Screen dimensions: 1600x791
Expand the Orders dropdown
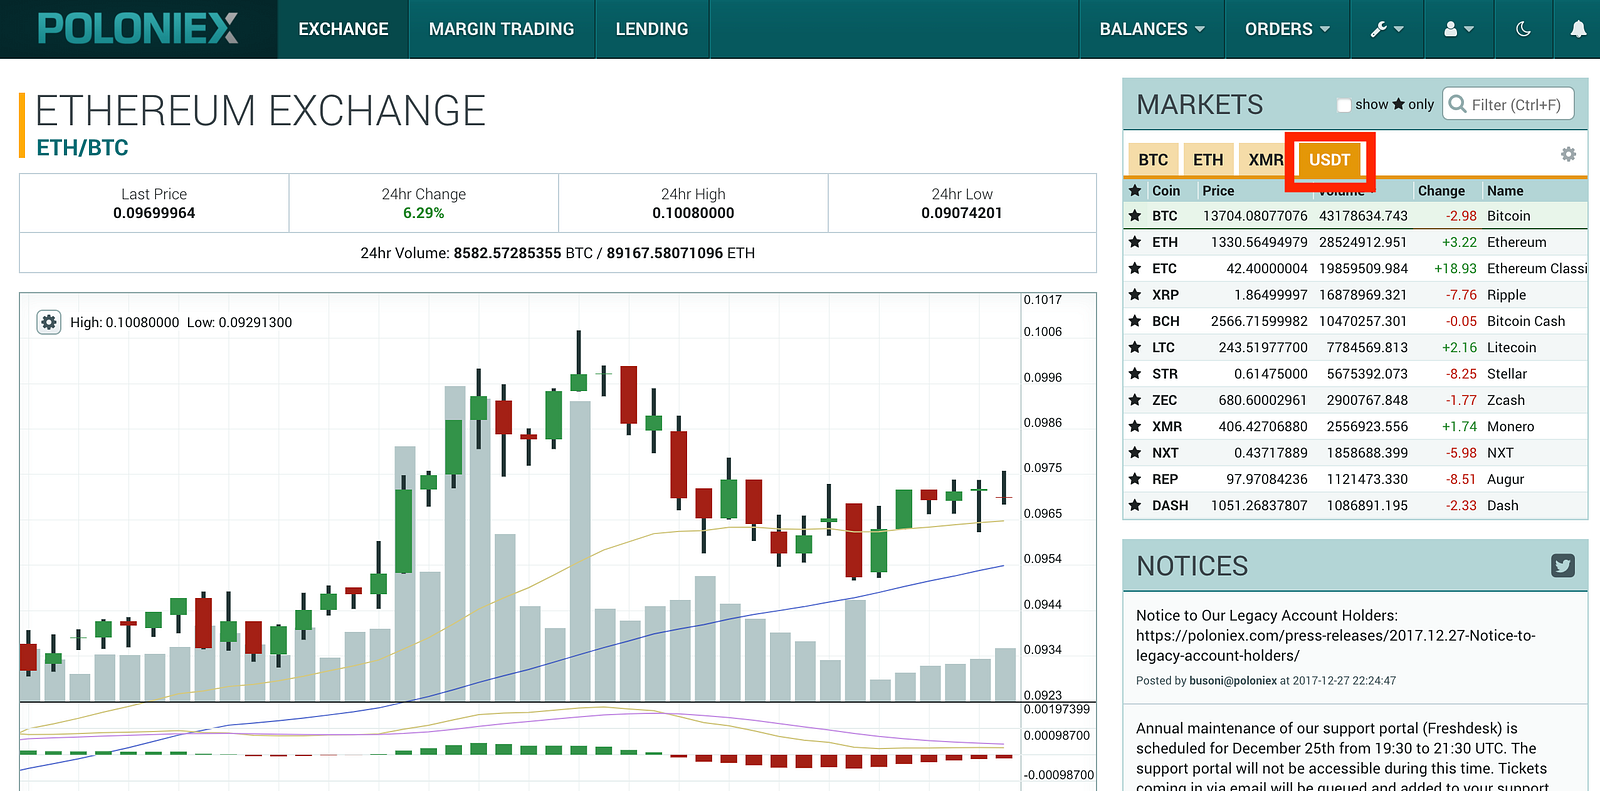point(1287,29)
